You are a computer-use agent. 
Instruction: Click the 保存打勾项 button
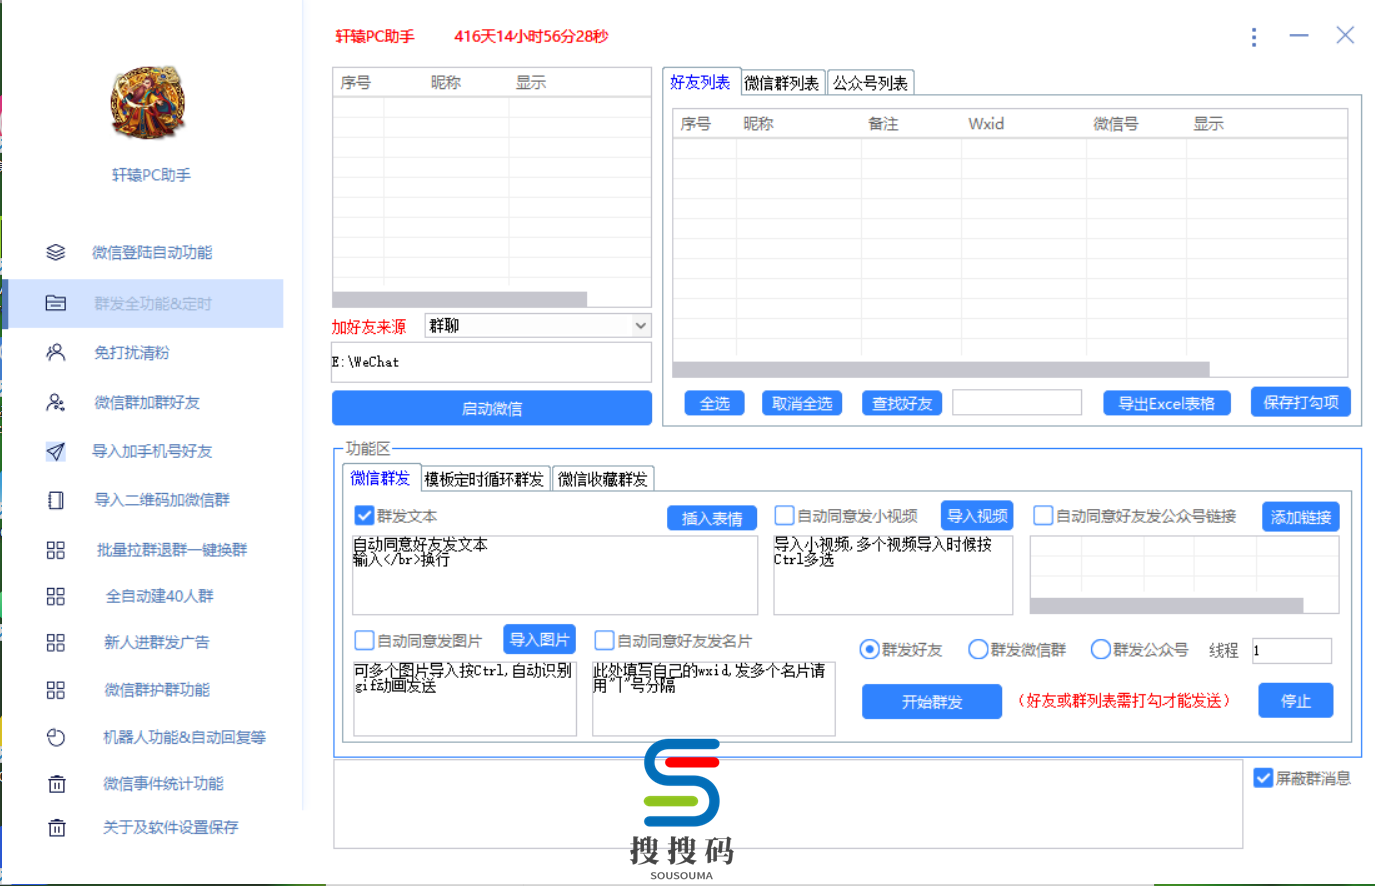(x=1301, y=402)
